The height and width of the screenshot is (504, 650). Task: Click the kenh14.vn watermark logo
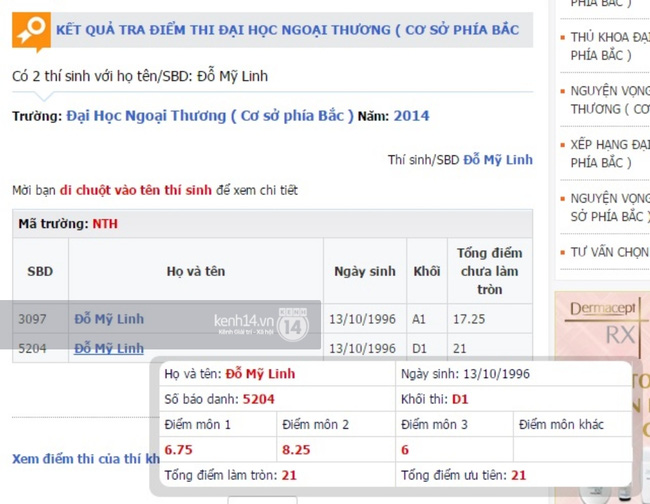[x=243, y=322]
